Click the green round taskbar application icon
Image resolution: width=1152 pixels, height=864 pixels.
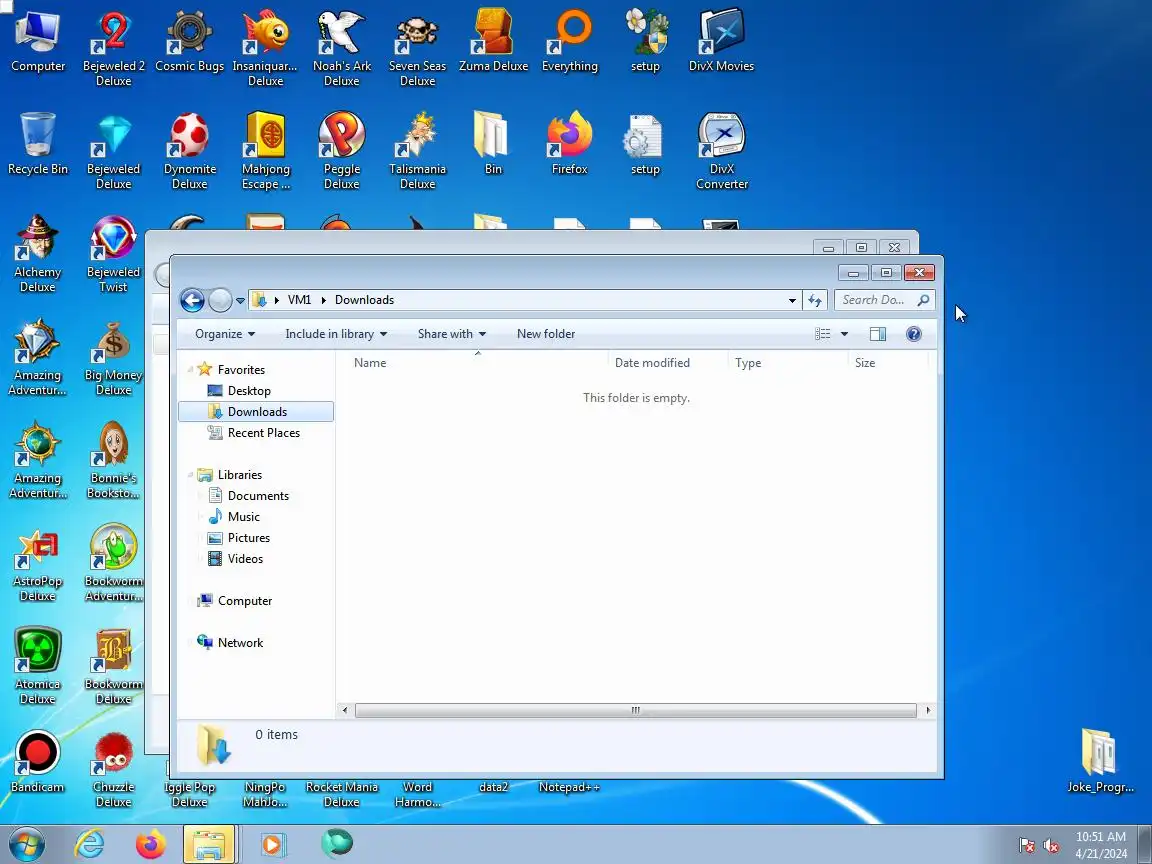337,843
